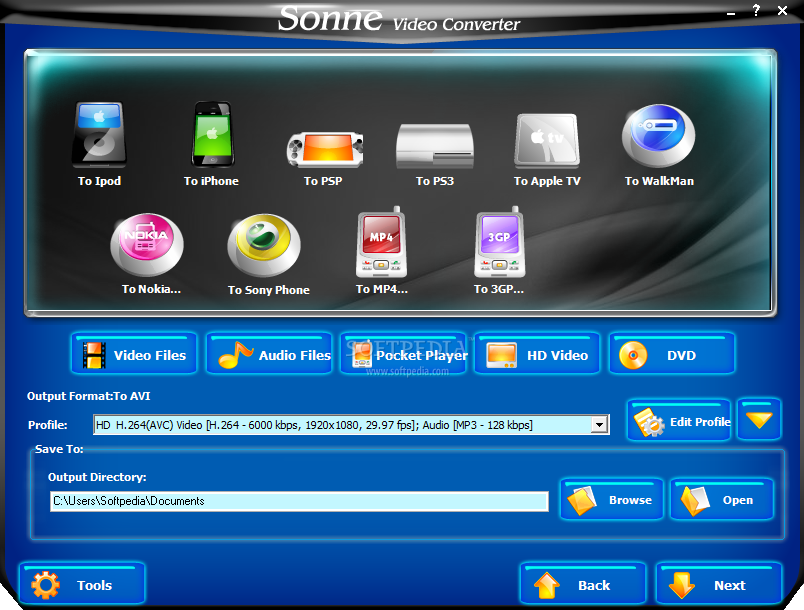Select the To Ipod conversion icon
Image resolution: width=804 pixels, height=610 pixels.
[99, 135]
